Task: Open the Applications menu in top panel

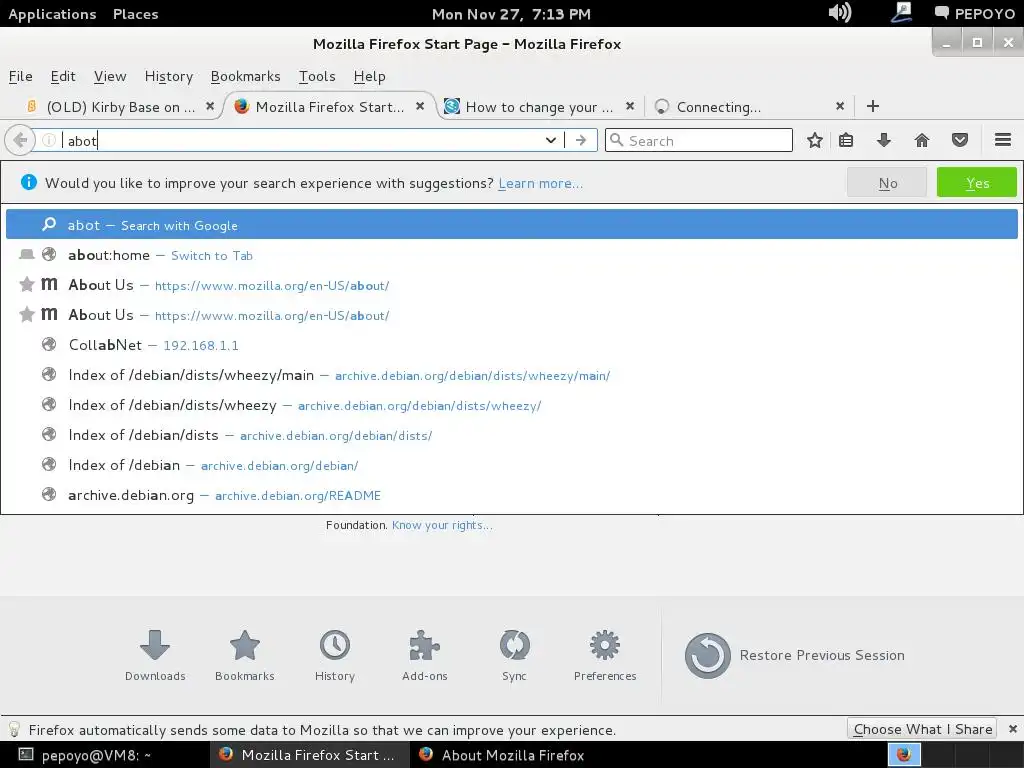Action: pyautogui.click(x=52, y=14)
